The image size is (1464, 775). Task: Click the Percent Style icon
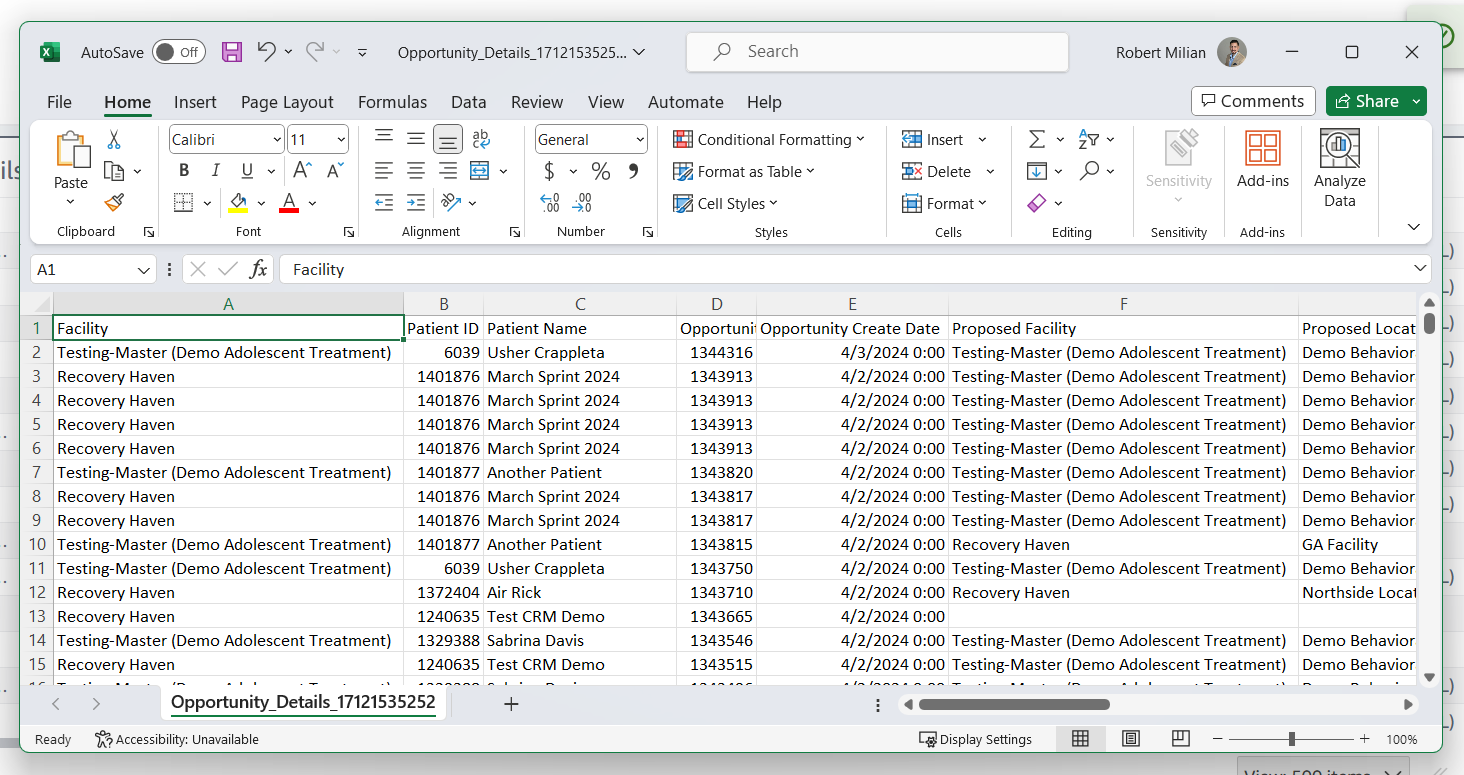pos(600,171)
